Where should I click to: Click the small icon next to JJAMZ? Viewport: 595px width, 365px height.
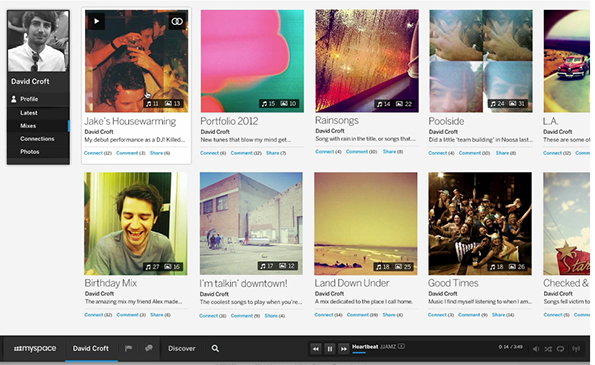[401, 346]
